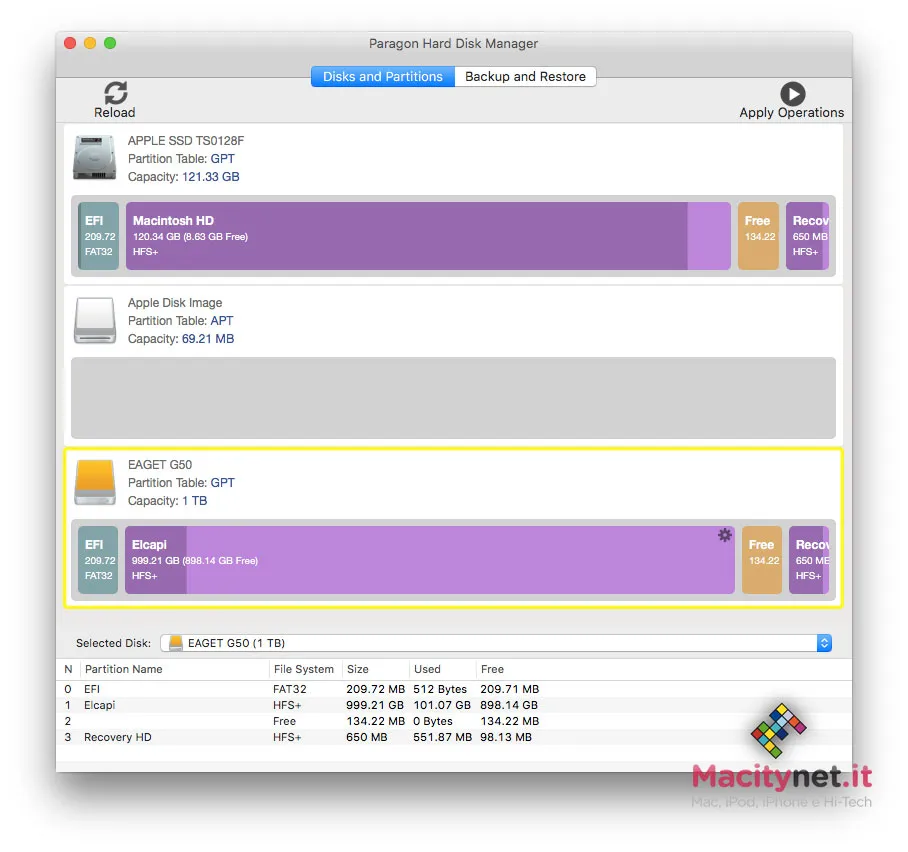Image resolution: width=908 pixels, height=852 pixels.
Task: Click the drive icon inside the Selected Disk field
Action: pos(174,643)
